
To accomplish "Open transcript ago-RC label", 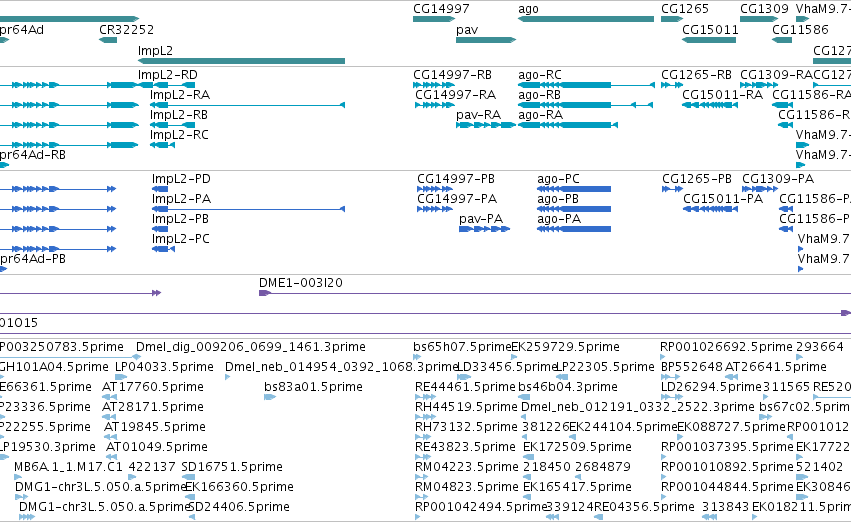I will 540,75.
